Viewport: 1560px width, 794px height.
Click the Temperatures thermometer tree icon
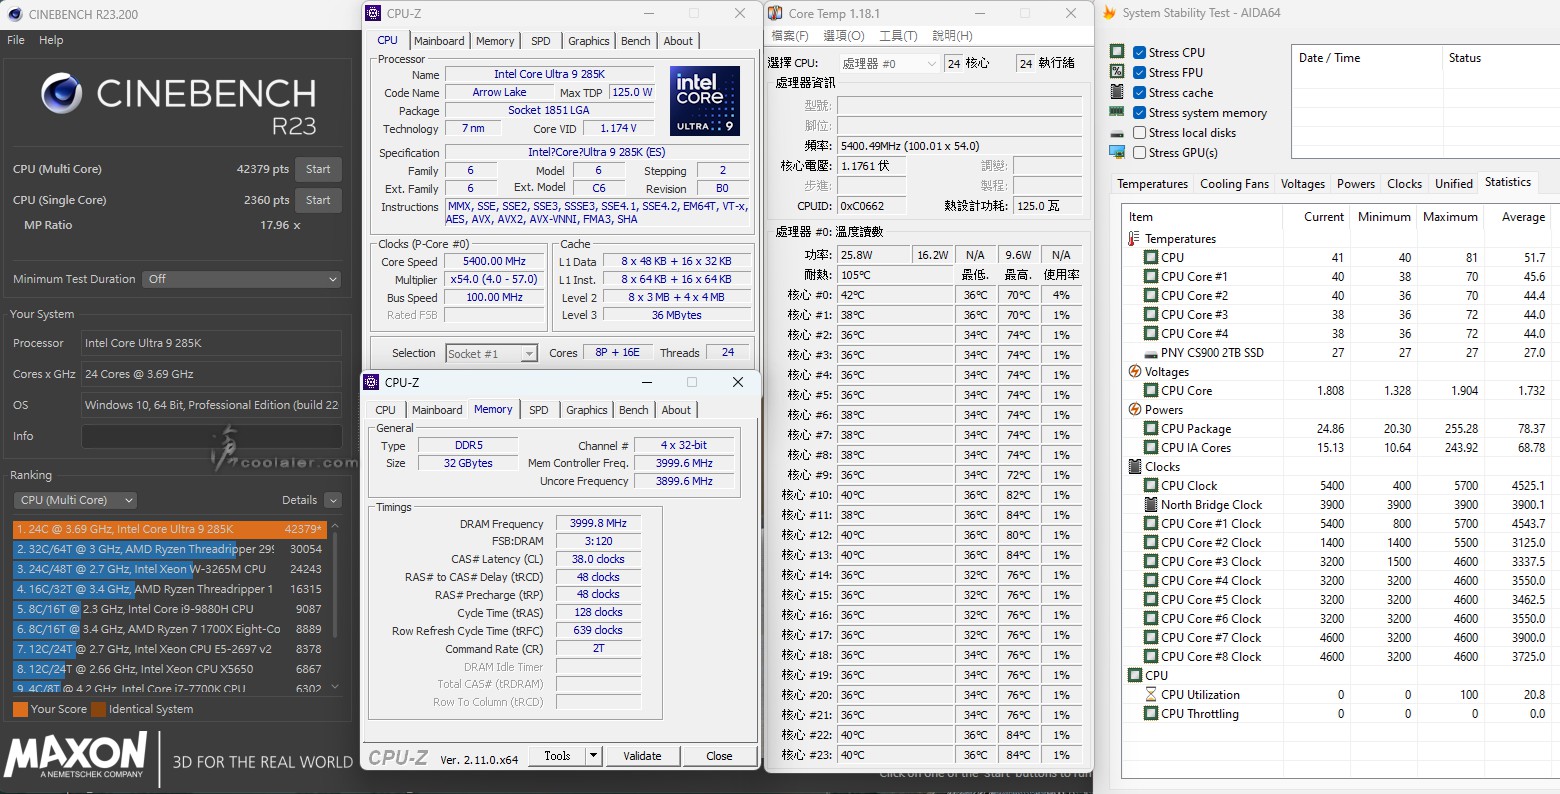click(1134, 239)
